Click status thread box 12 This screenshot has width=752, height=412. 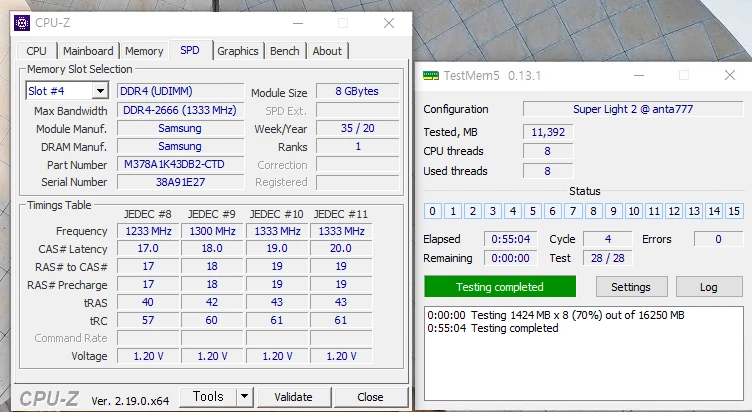pyautogui.click(x=674, y=211)
